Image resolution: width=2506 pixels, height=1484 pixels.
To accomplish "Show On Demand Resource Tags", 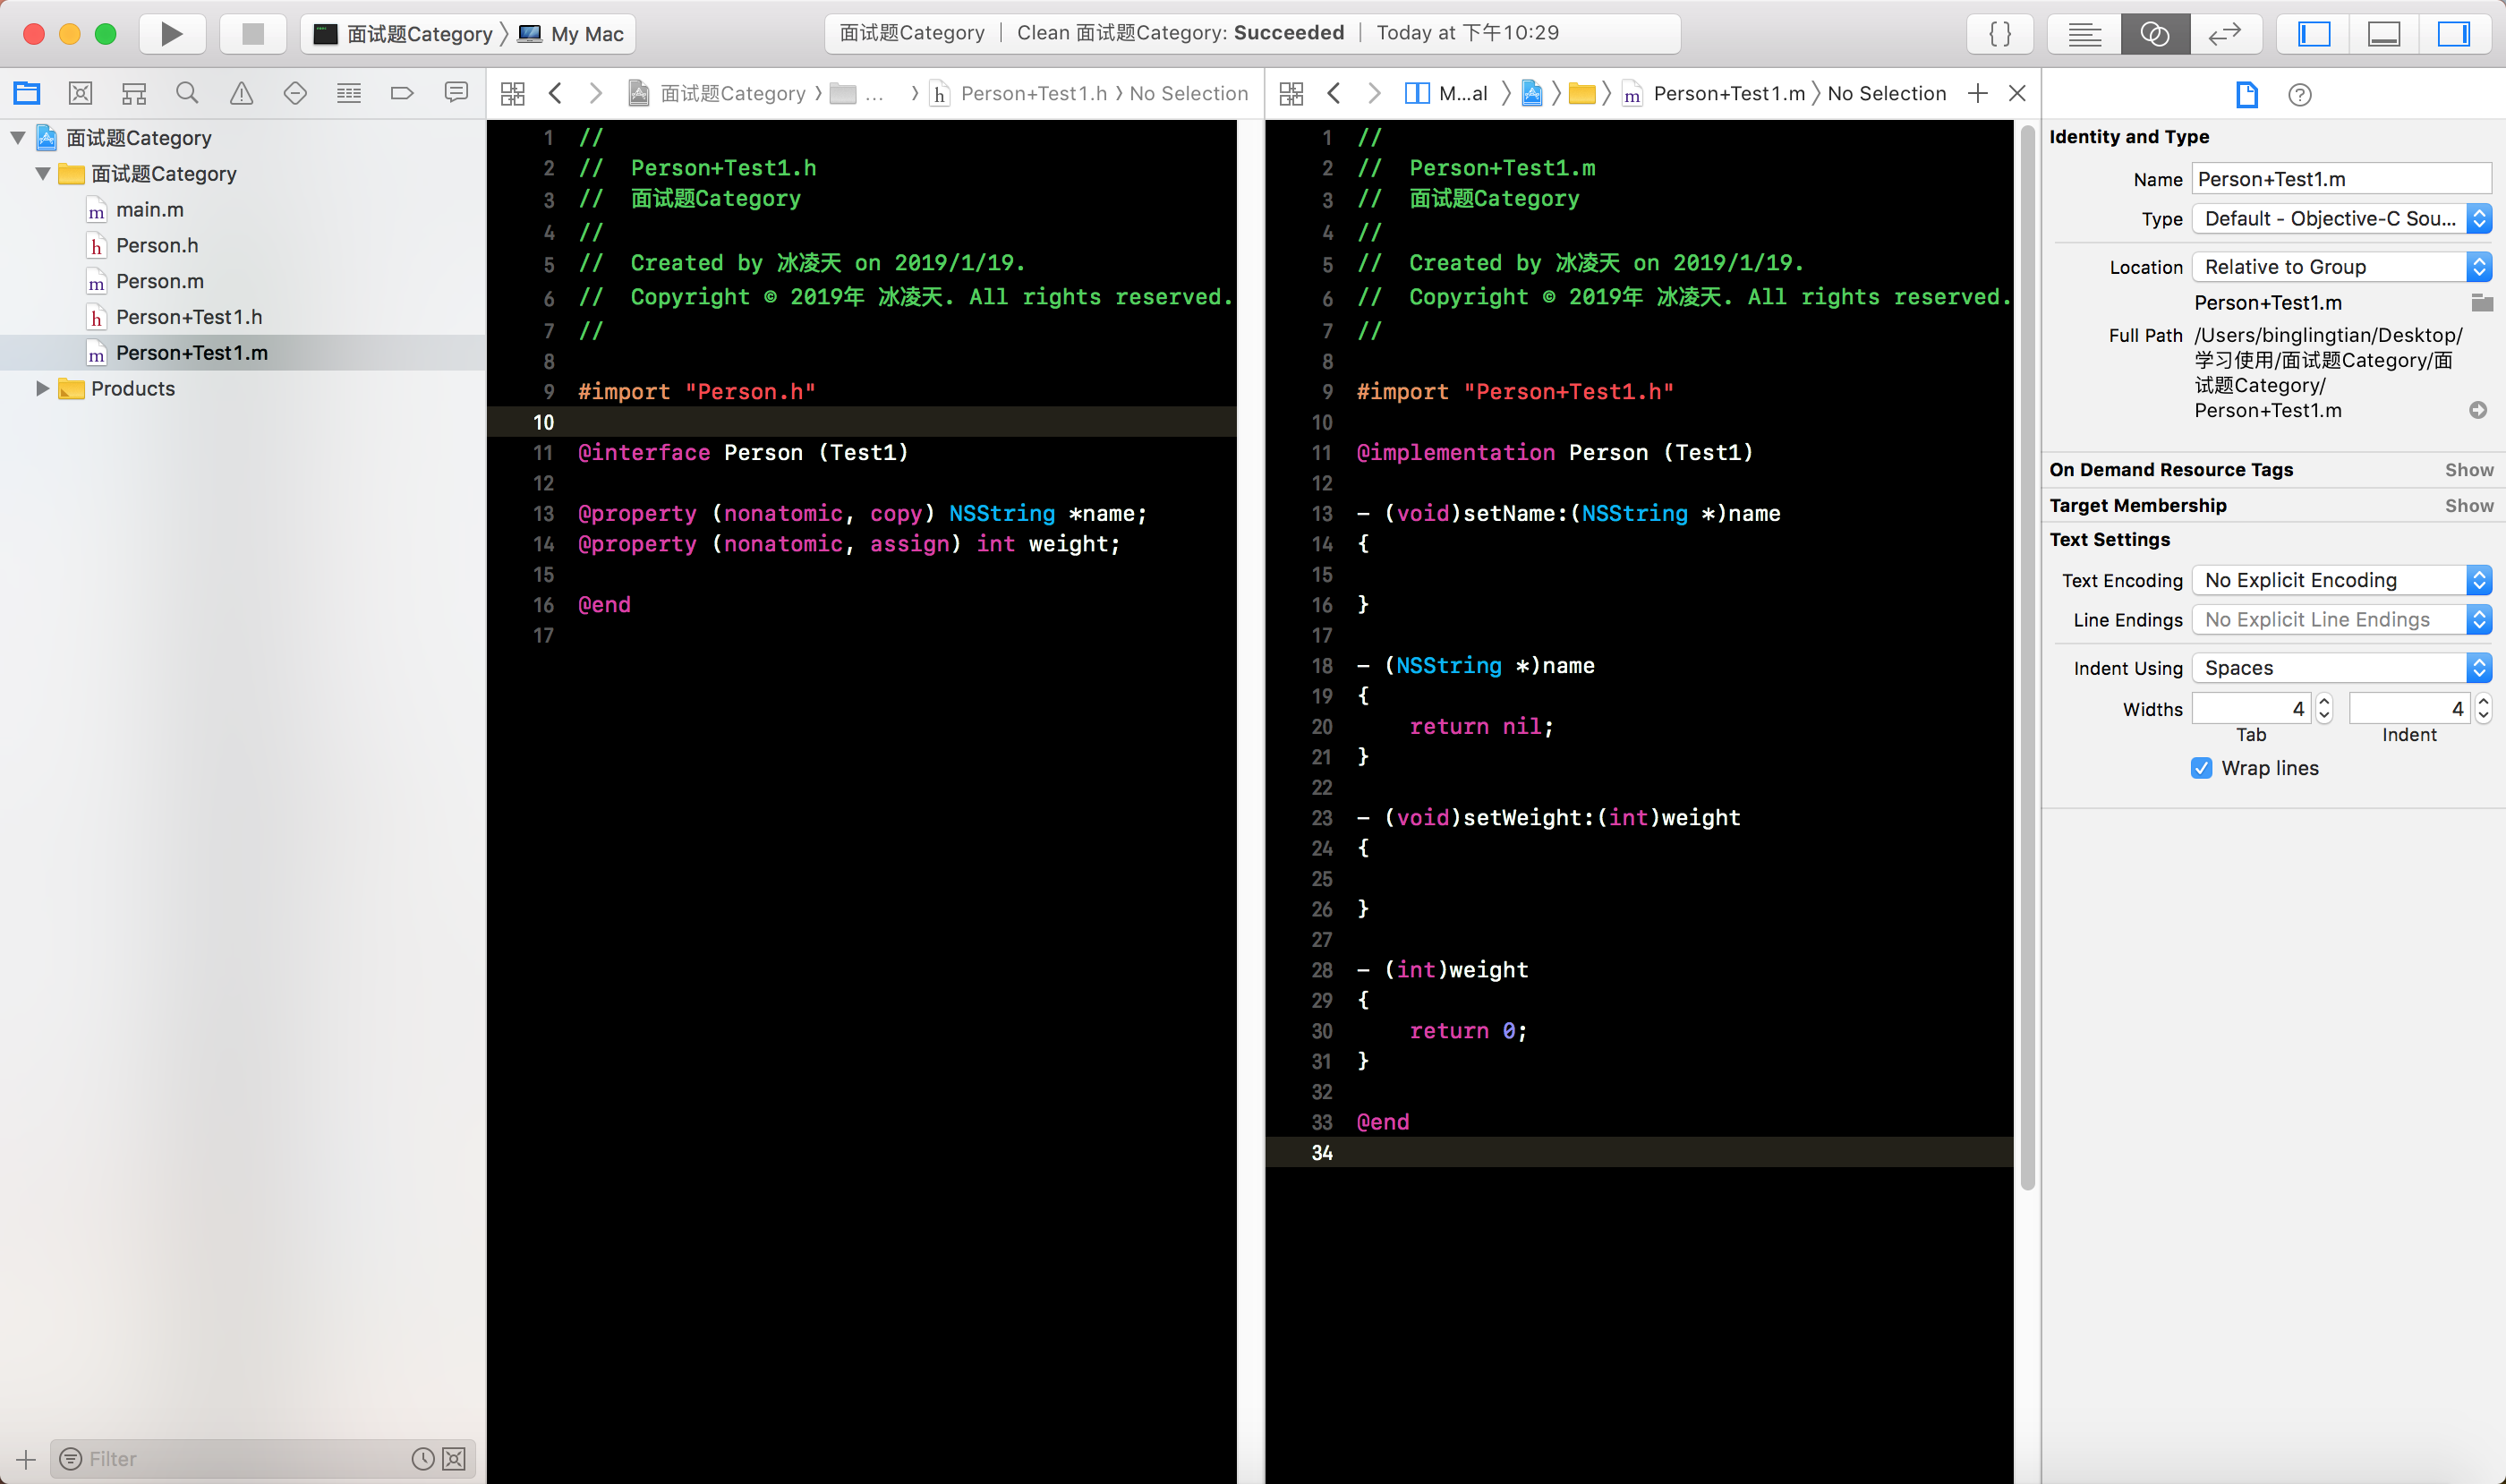I will tap(2468, 470).
